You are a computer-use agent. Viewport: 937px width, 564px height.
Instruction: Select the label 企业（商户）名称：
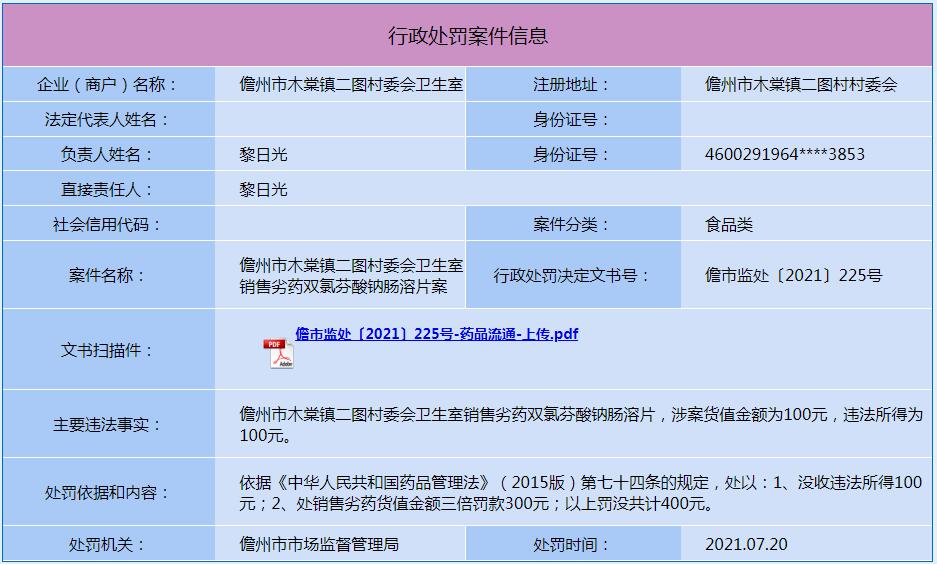(x=108, y=84)
